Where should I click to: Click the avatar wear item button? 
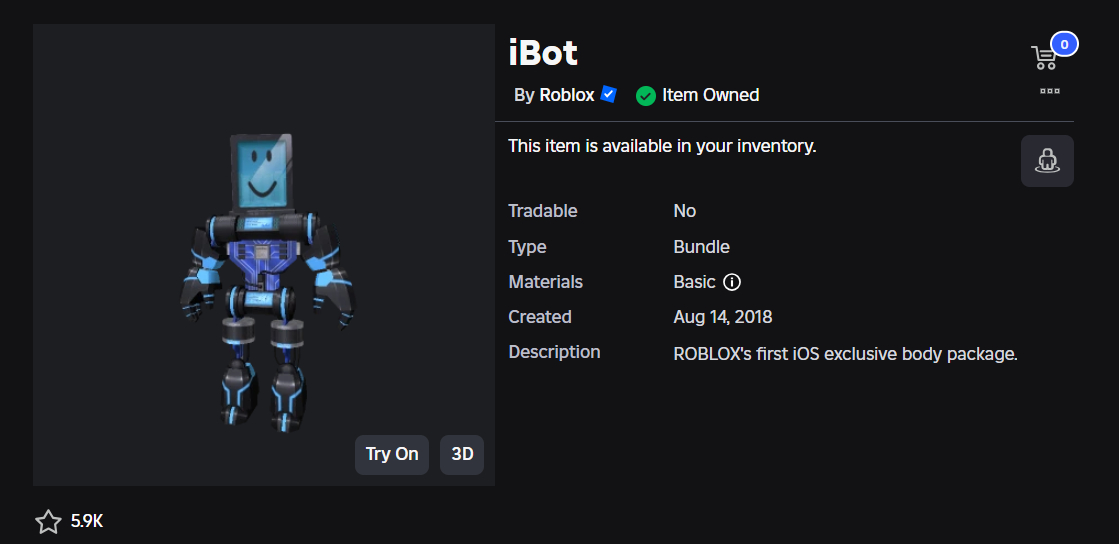(x=1047, y=161)
